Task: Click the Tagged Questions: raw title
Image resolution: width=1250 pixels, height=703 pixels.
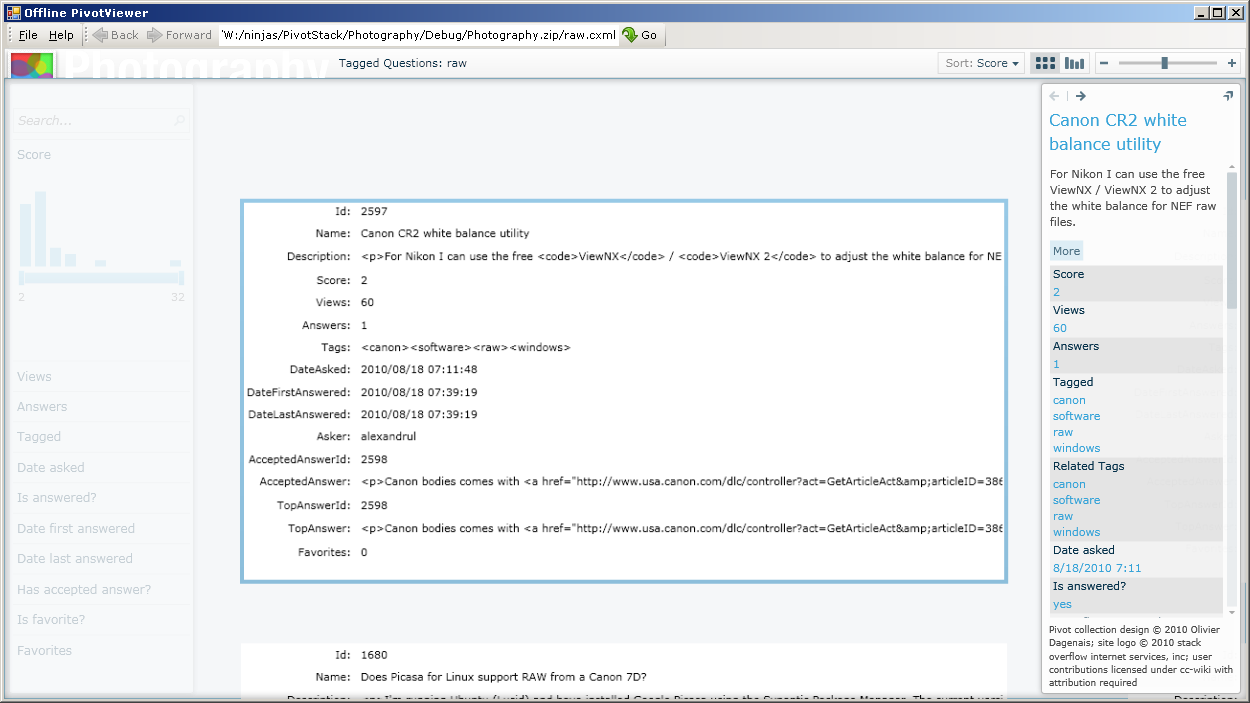Action: point(402,63)
